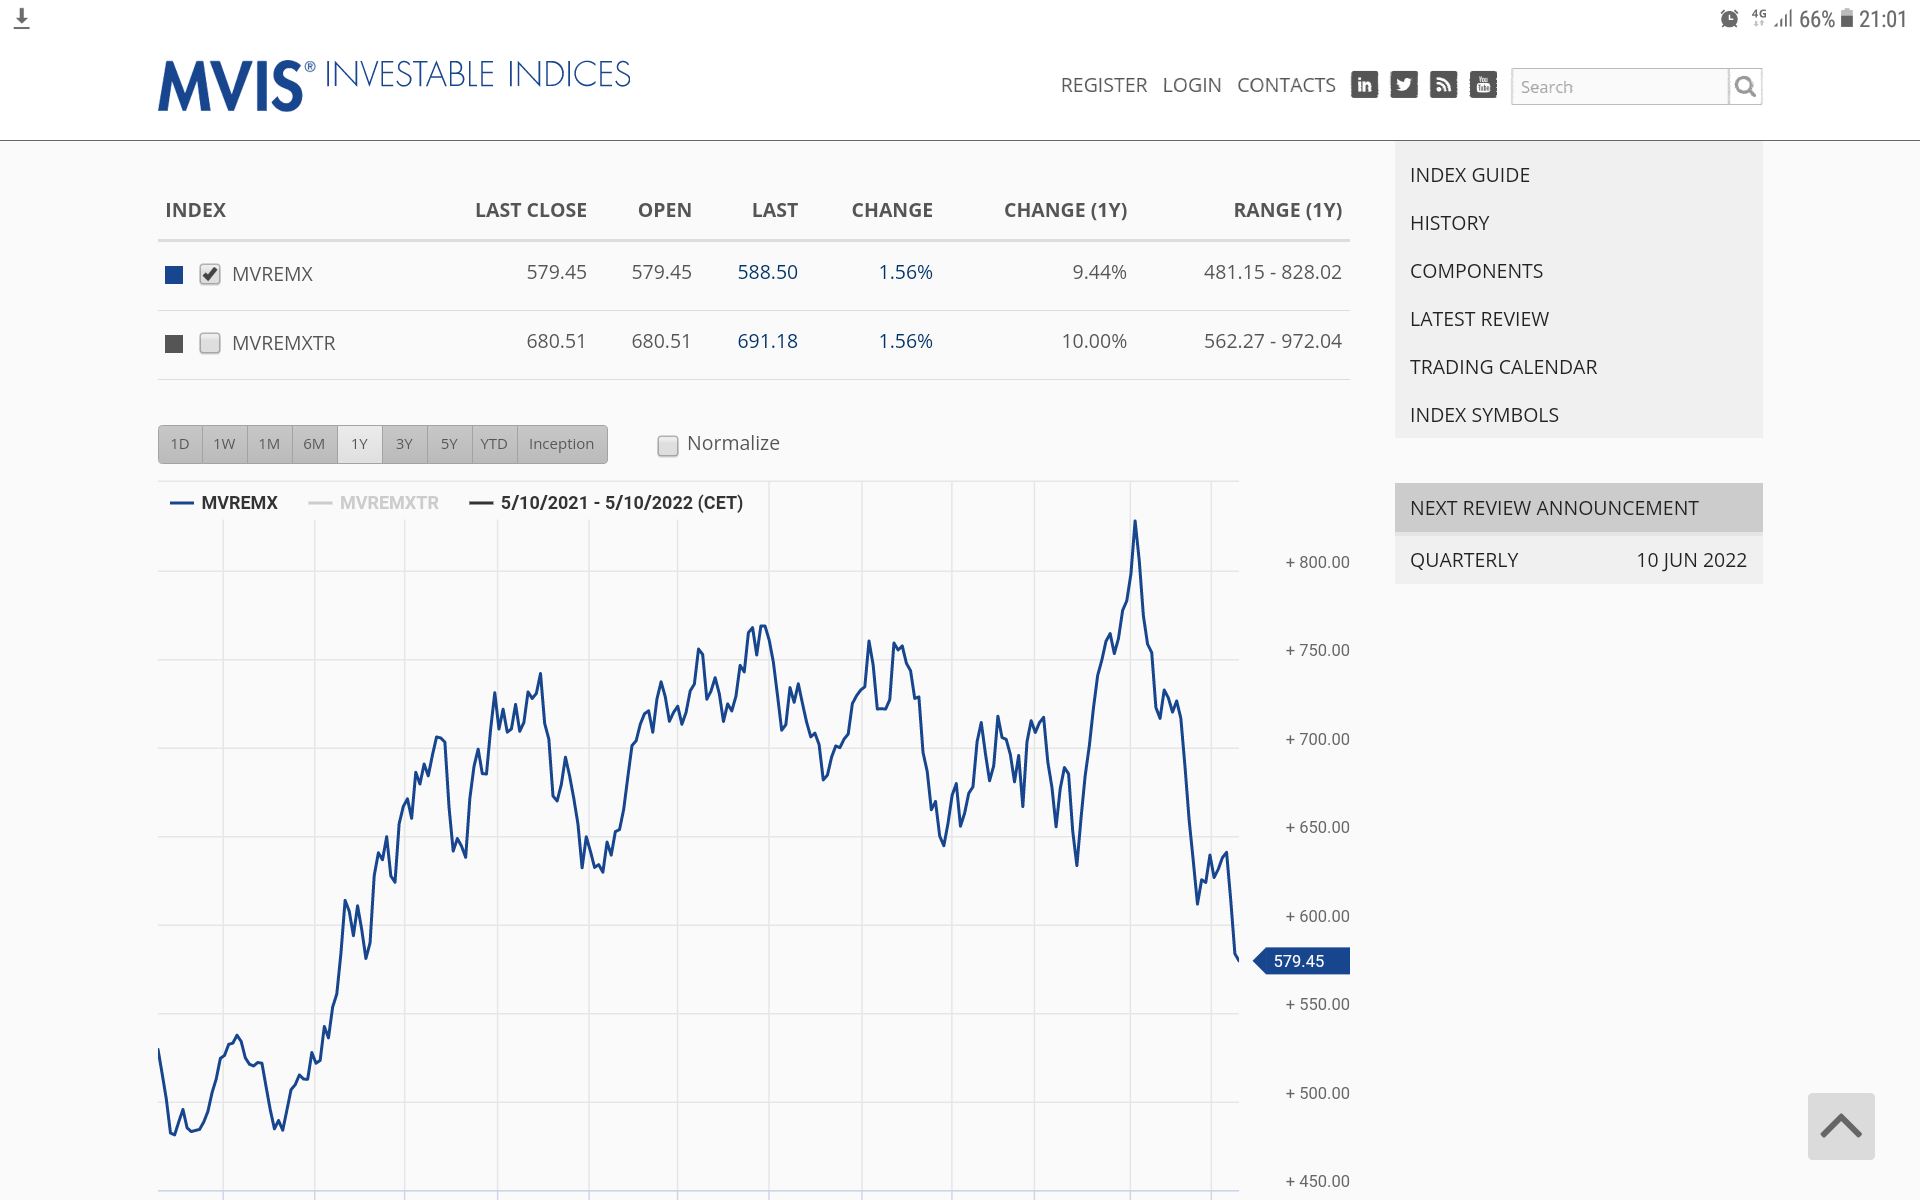Toggle MVREMX series in chart legend
The image size is (1920, 1200).
point(225,503)
